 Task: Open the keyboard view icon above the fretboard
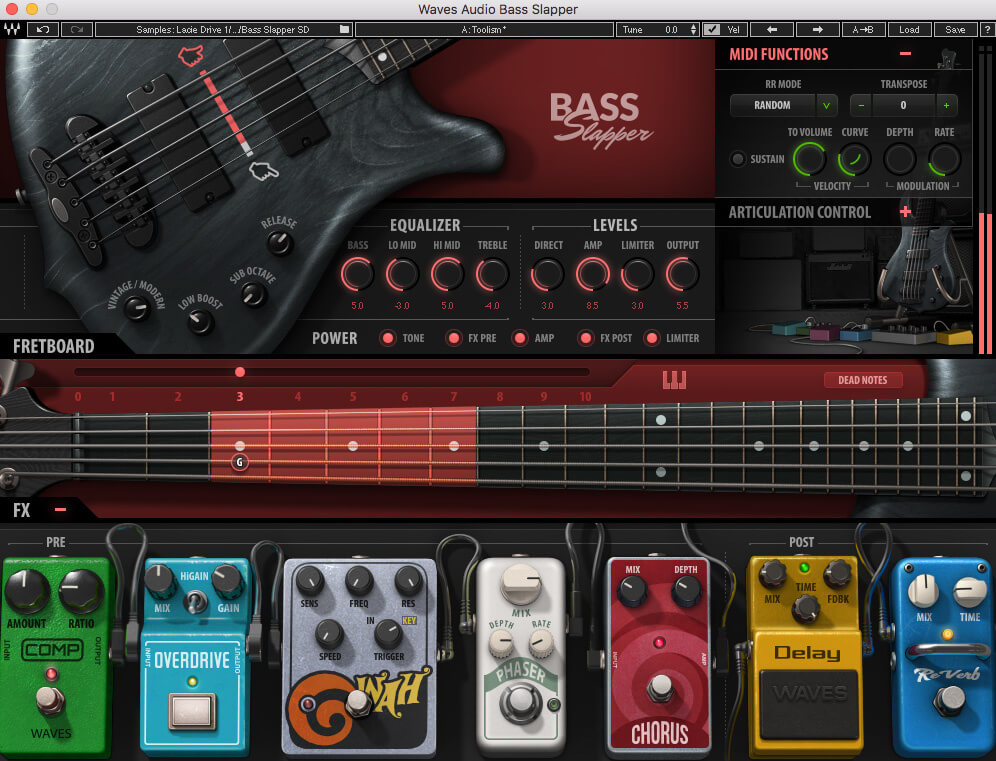coord(674,380)
